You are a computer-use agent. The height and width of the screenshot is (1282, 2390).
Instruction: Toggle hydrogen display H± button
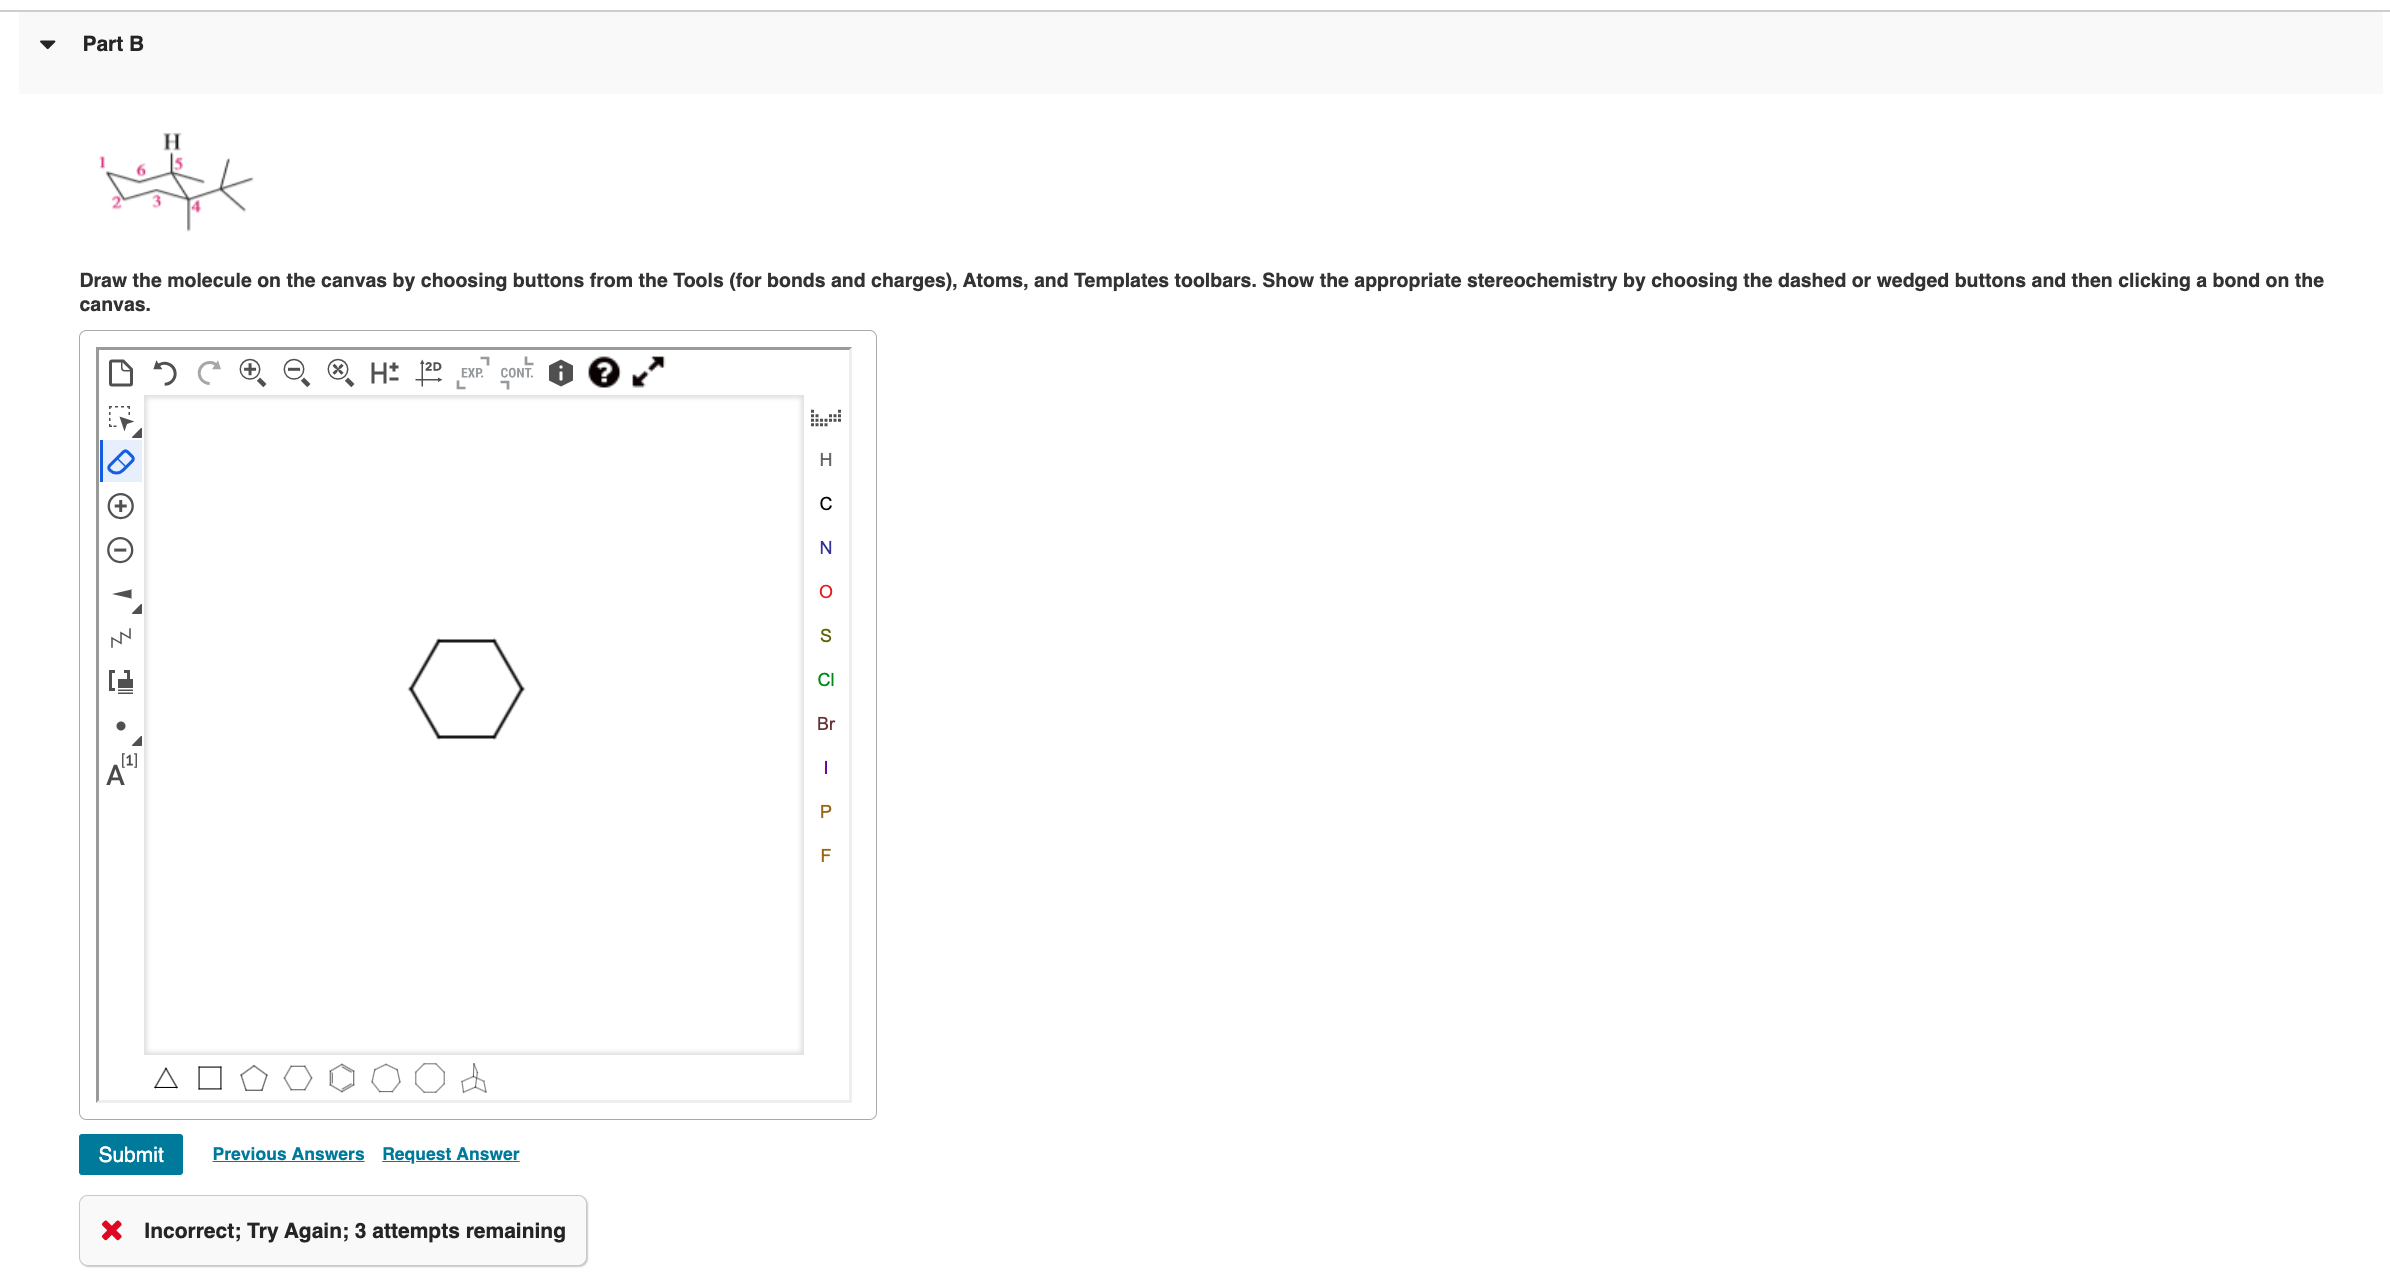coord(384,373)
